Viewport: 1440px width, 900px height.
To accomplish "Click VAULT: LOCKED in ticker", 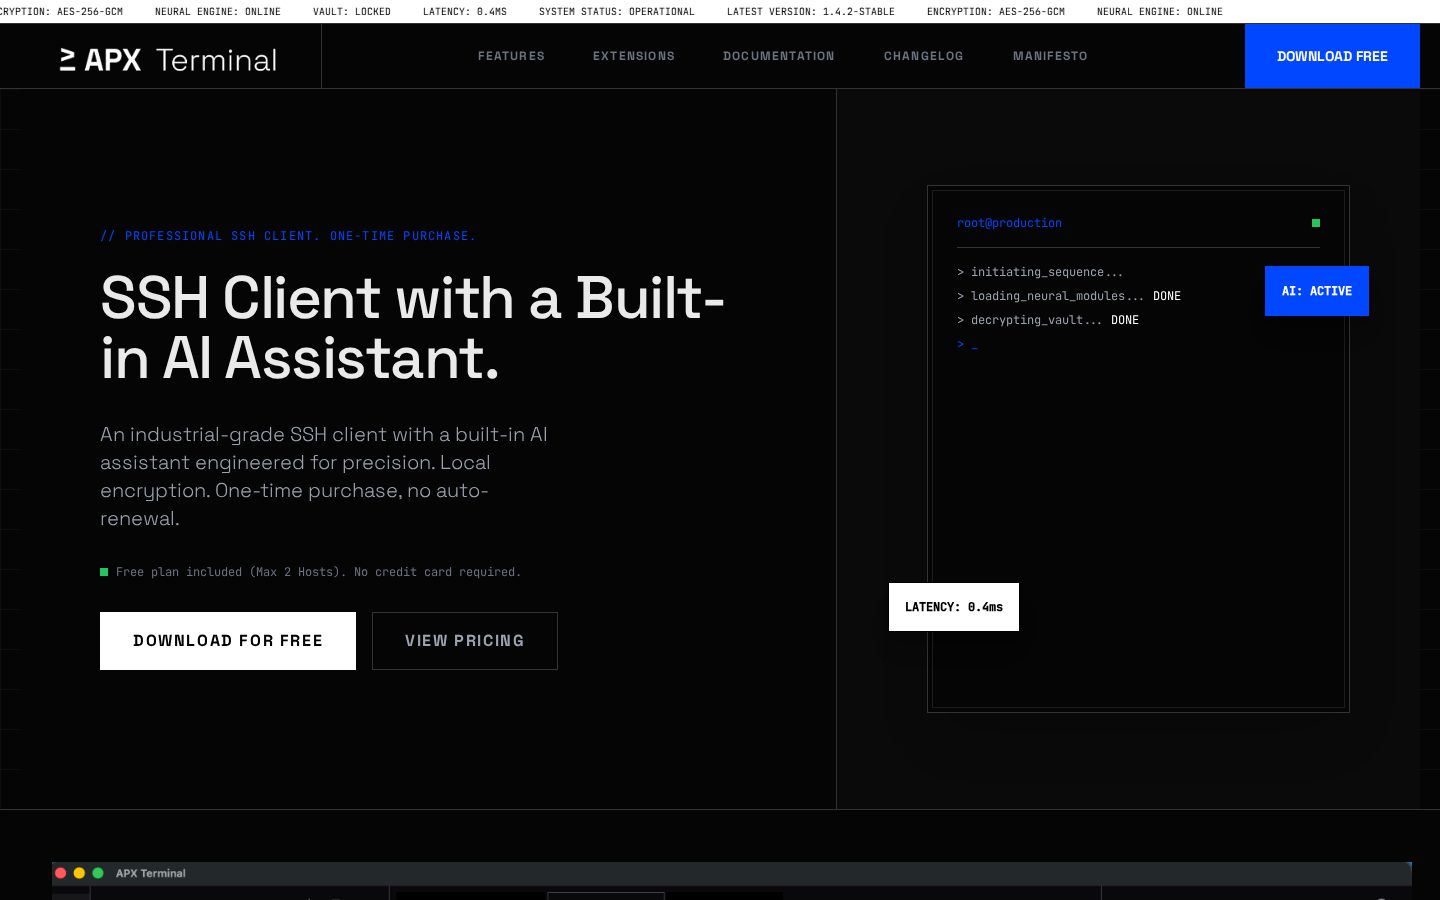I will (x=352, y=12).
